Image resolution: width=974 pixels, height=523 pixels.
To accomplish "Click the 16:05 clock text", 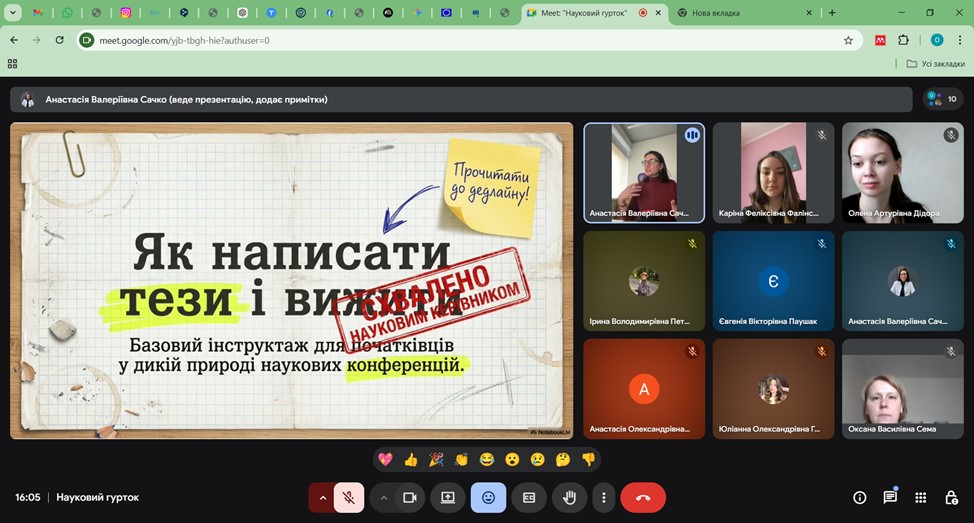I will (x=28, y=498).
